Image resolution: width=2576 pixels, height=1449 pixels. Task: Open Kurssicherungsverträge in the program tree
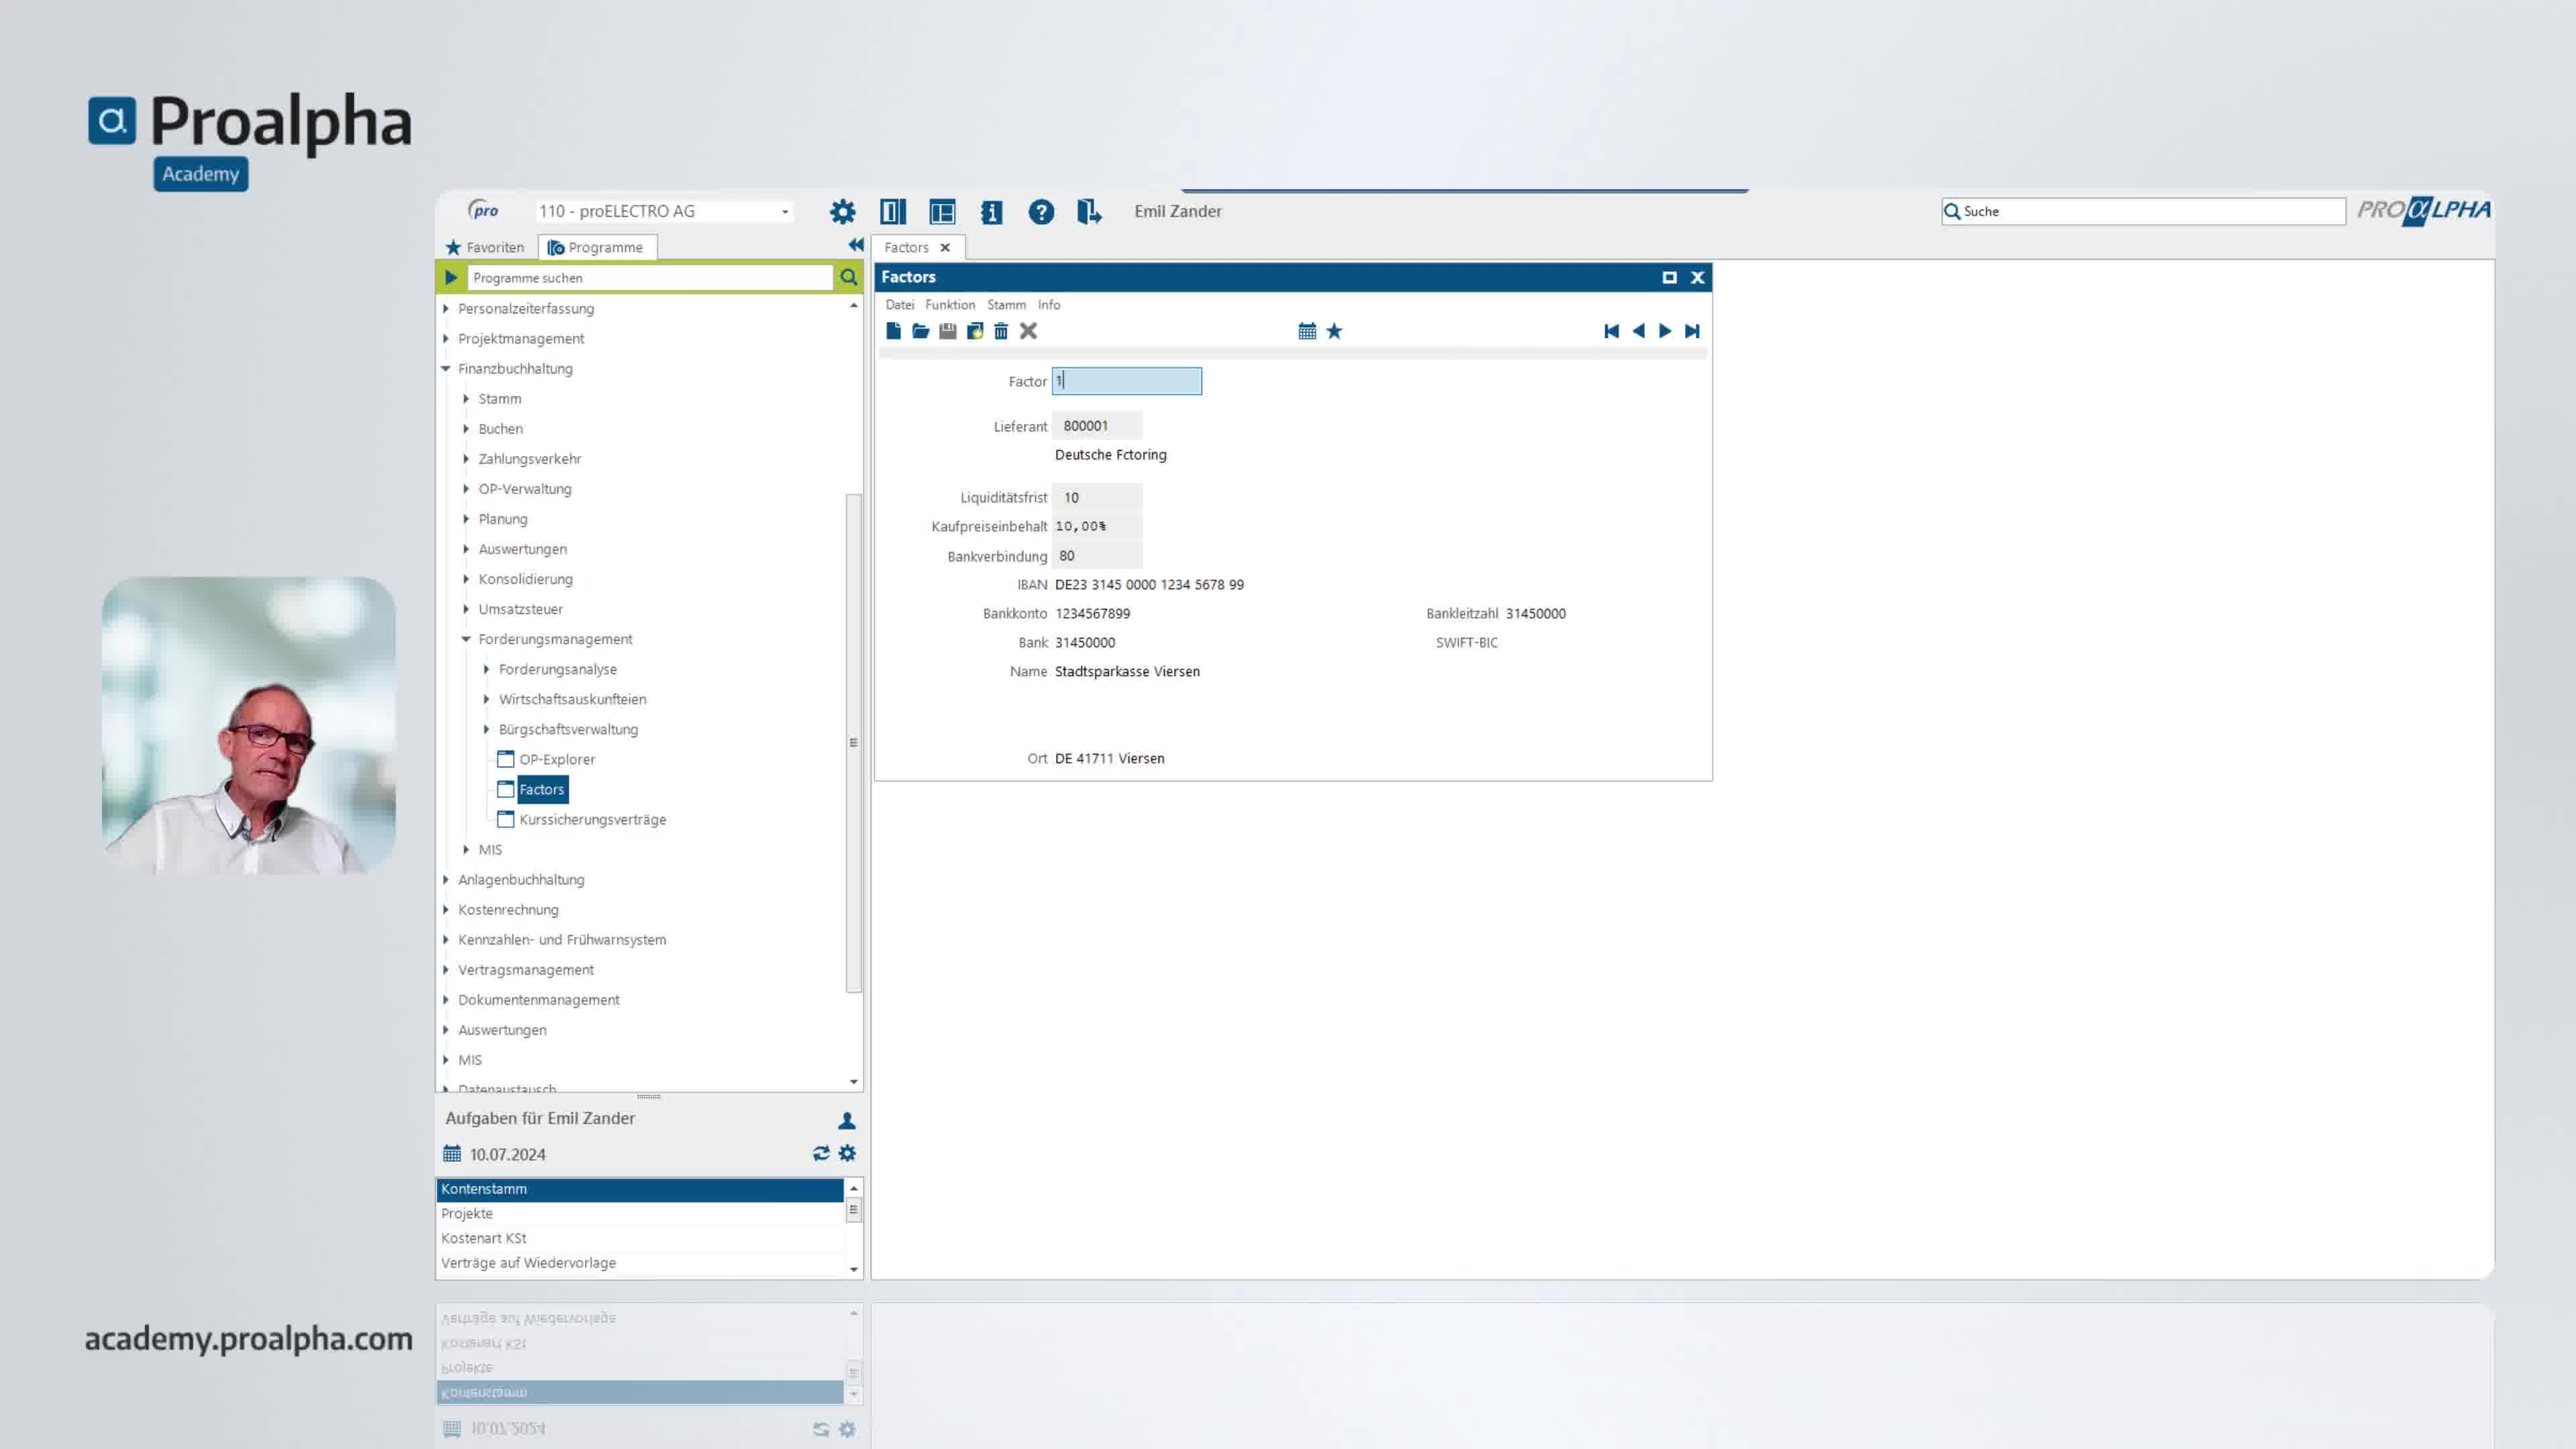592,819
